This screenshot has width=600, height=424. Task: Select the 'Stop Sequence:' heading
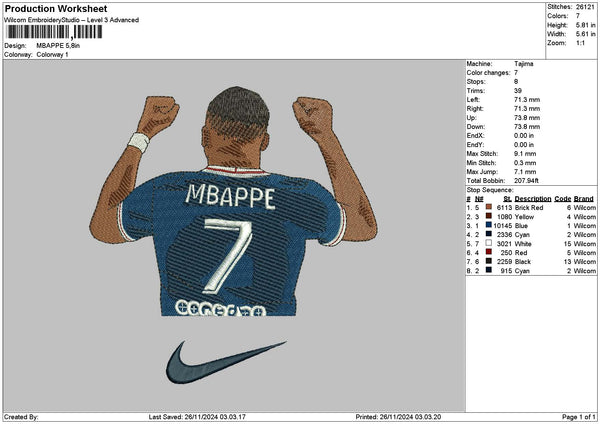tap(490, 190)
